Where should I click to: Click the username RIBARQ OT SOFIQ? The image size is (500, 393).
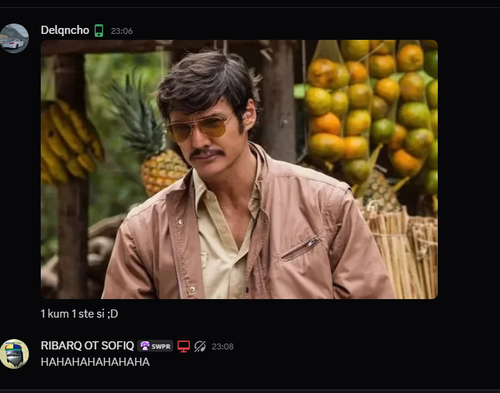pyautogui.click(x=87, y=346)
